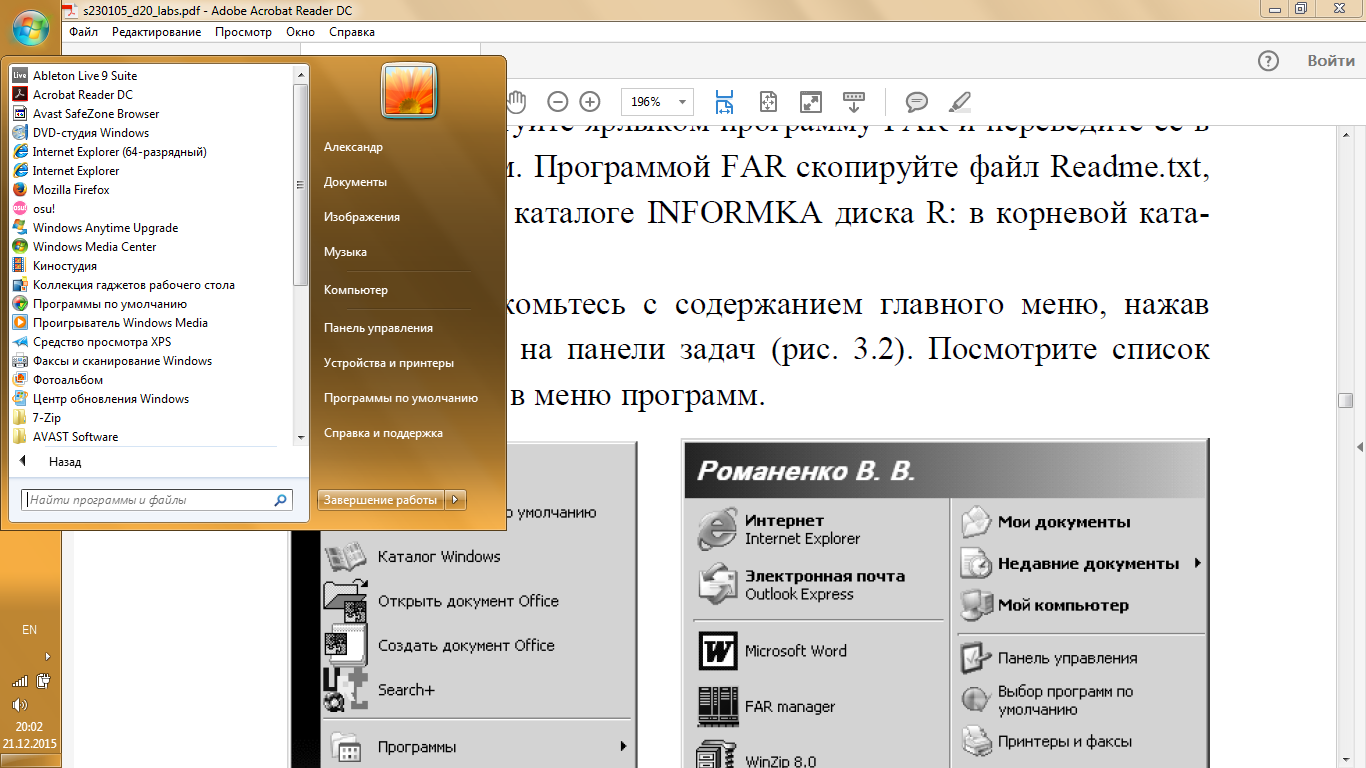Click the battery power tray icon
This screenshot has width=1366, height=768.
click(43, 681)
